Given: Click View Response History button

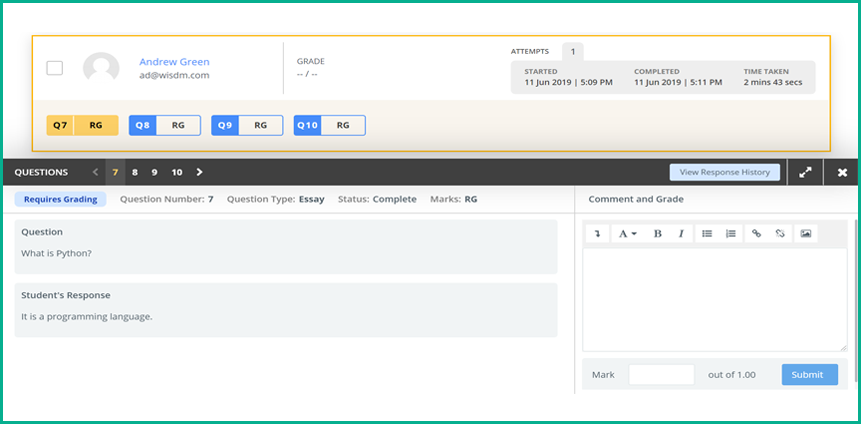Looking at the screenshot, I should (724, 172).
